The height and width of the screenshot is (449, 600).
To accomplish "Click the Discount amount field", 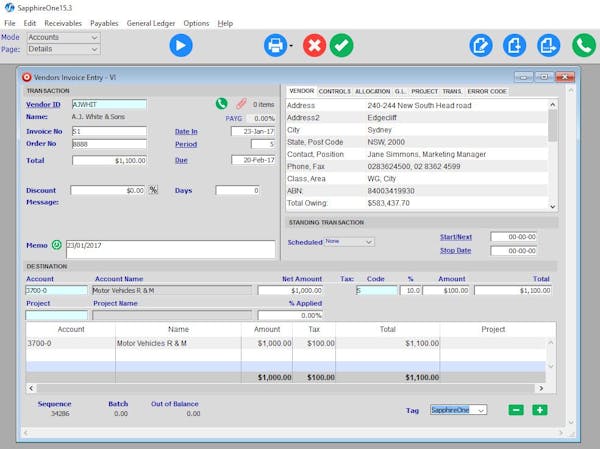I will point(108,190).
